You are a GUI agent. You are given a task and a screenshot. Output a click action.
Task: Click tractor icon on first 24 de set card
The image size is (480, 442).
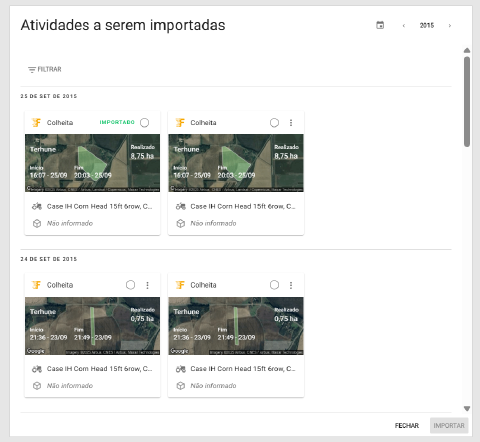[37, 369]
